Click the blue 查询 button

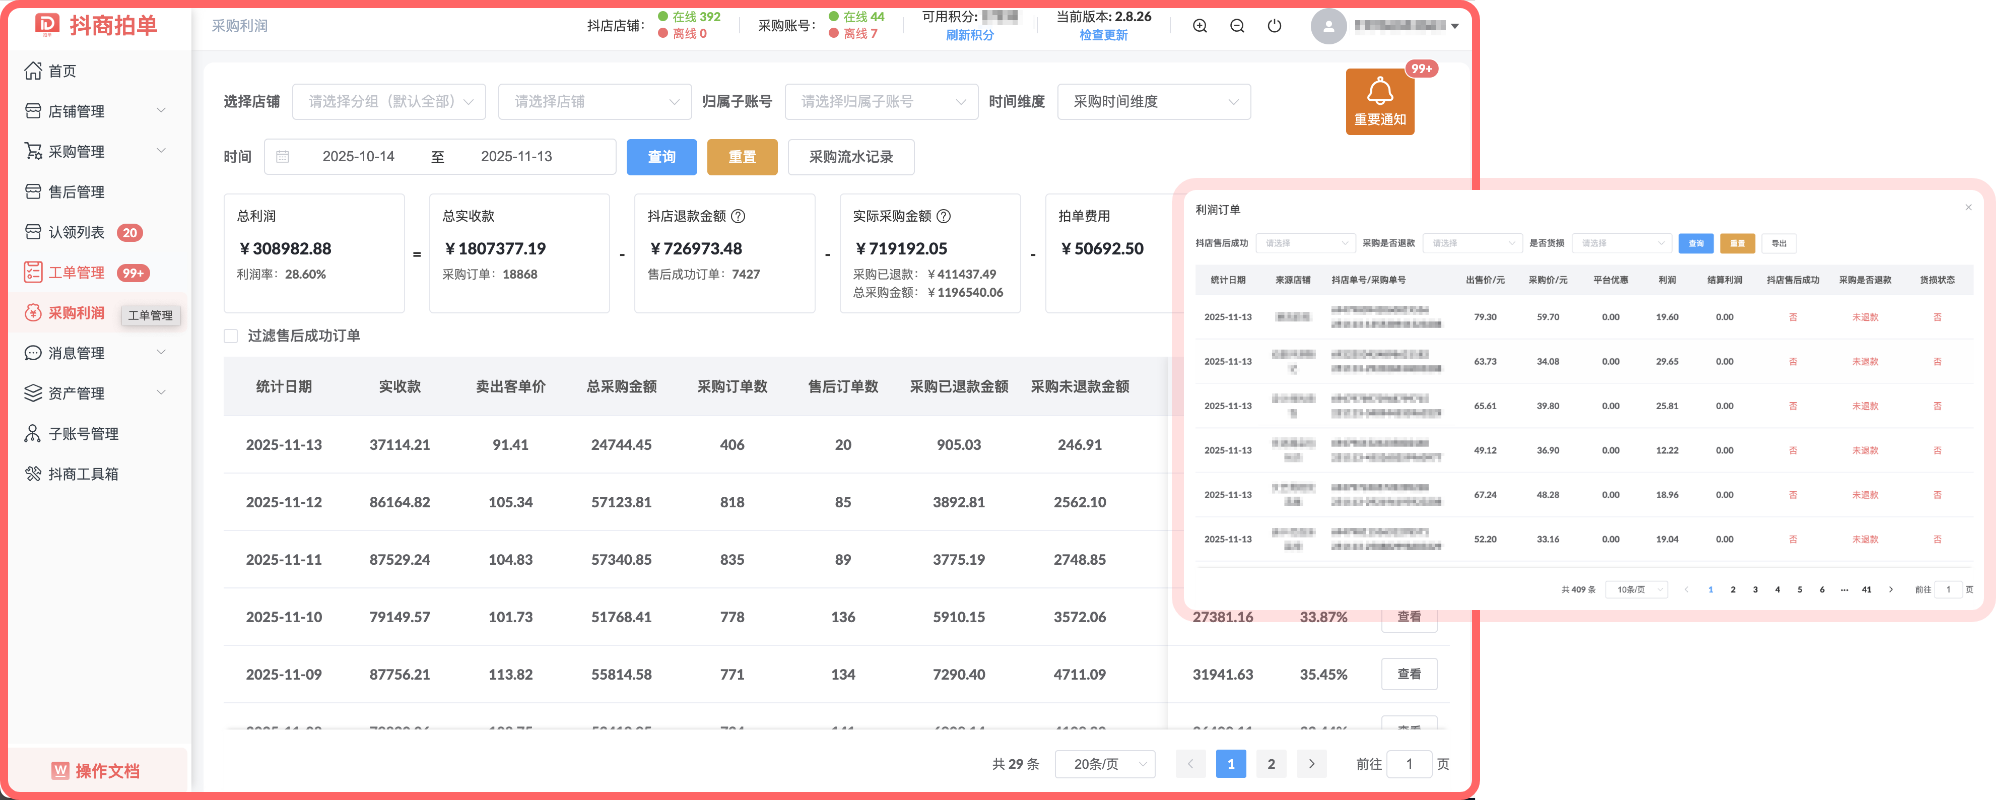coord(661,157)
